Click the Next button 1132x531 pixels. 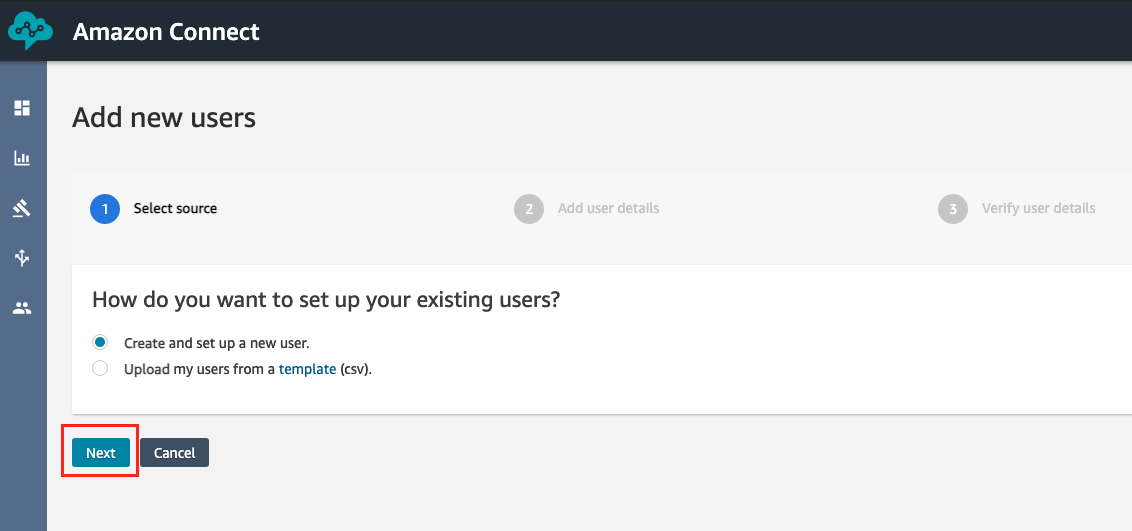coord(101,452)
